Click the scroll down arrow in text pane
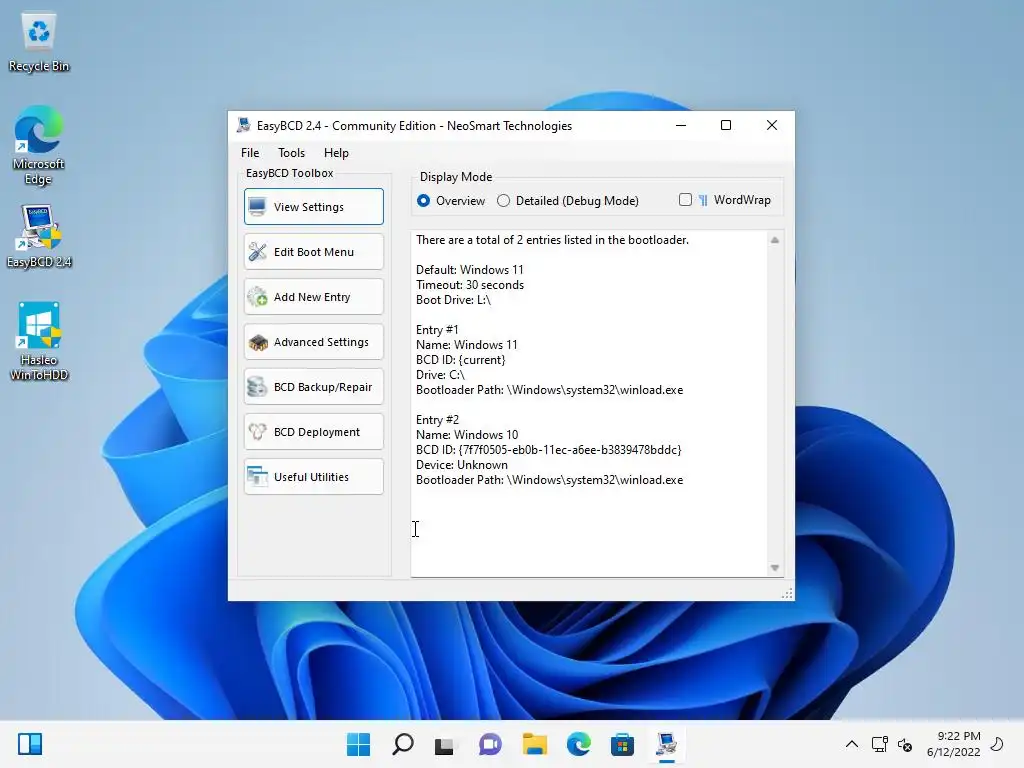The height and width of the screenshot is (768, 1024). [x=775, y=568]
